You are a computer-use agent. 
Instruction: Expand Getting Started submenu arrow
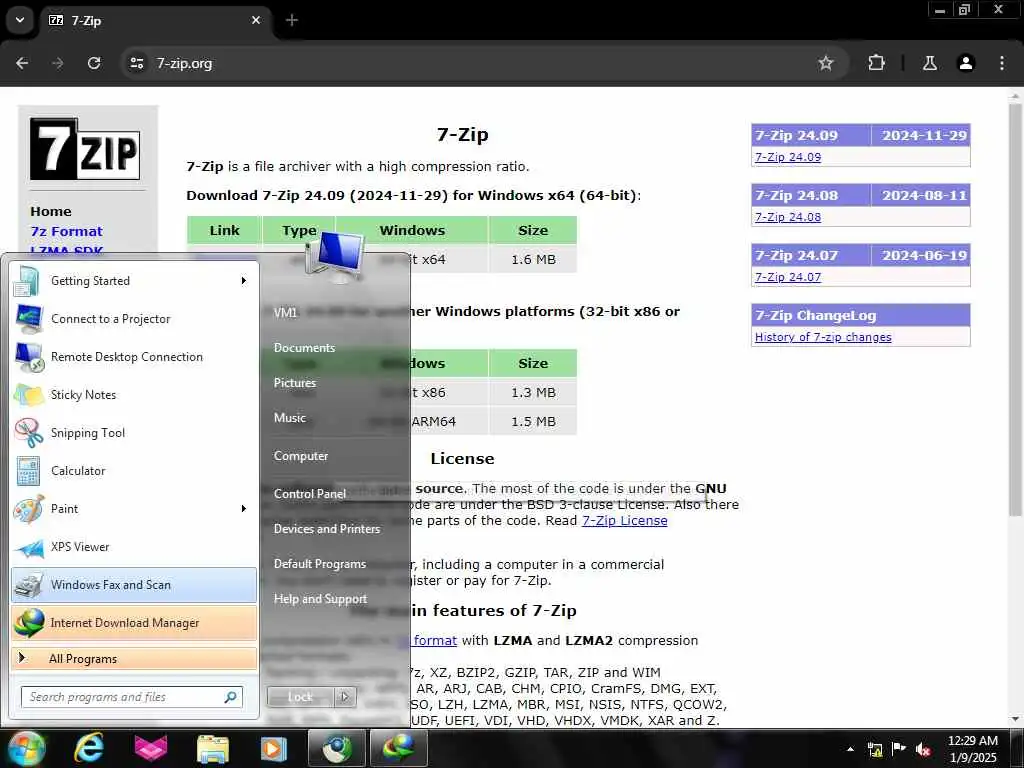(x=244, y=281)
